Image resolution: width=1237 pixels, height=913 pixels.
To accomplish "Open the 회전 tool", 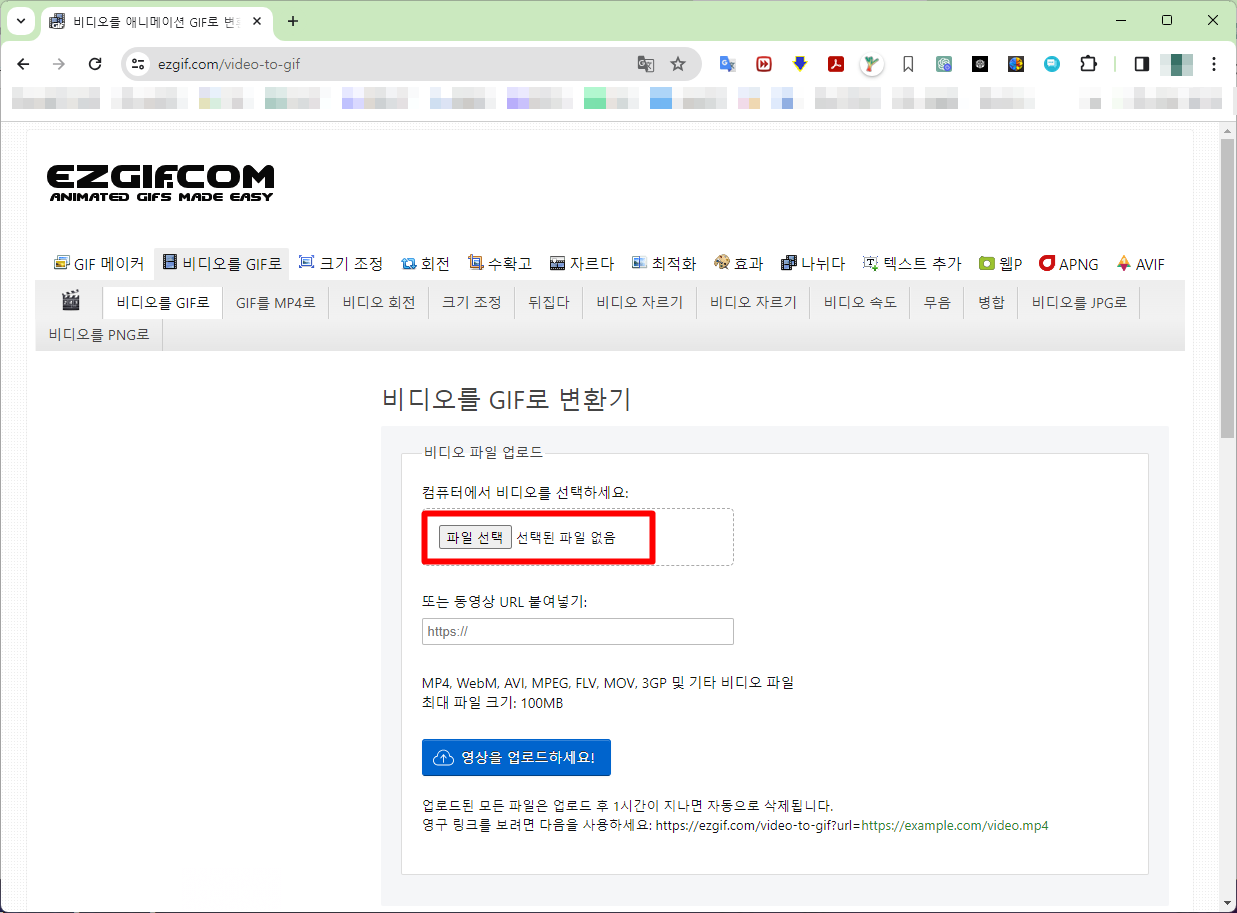I will point(425,264).
